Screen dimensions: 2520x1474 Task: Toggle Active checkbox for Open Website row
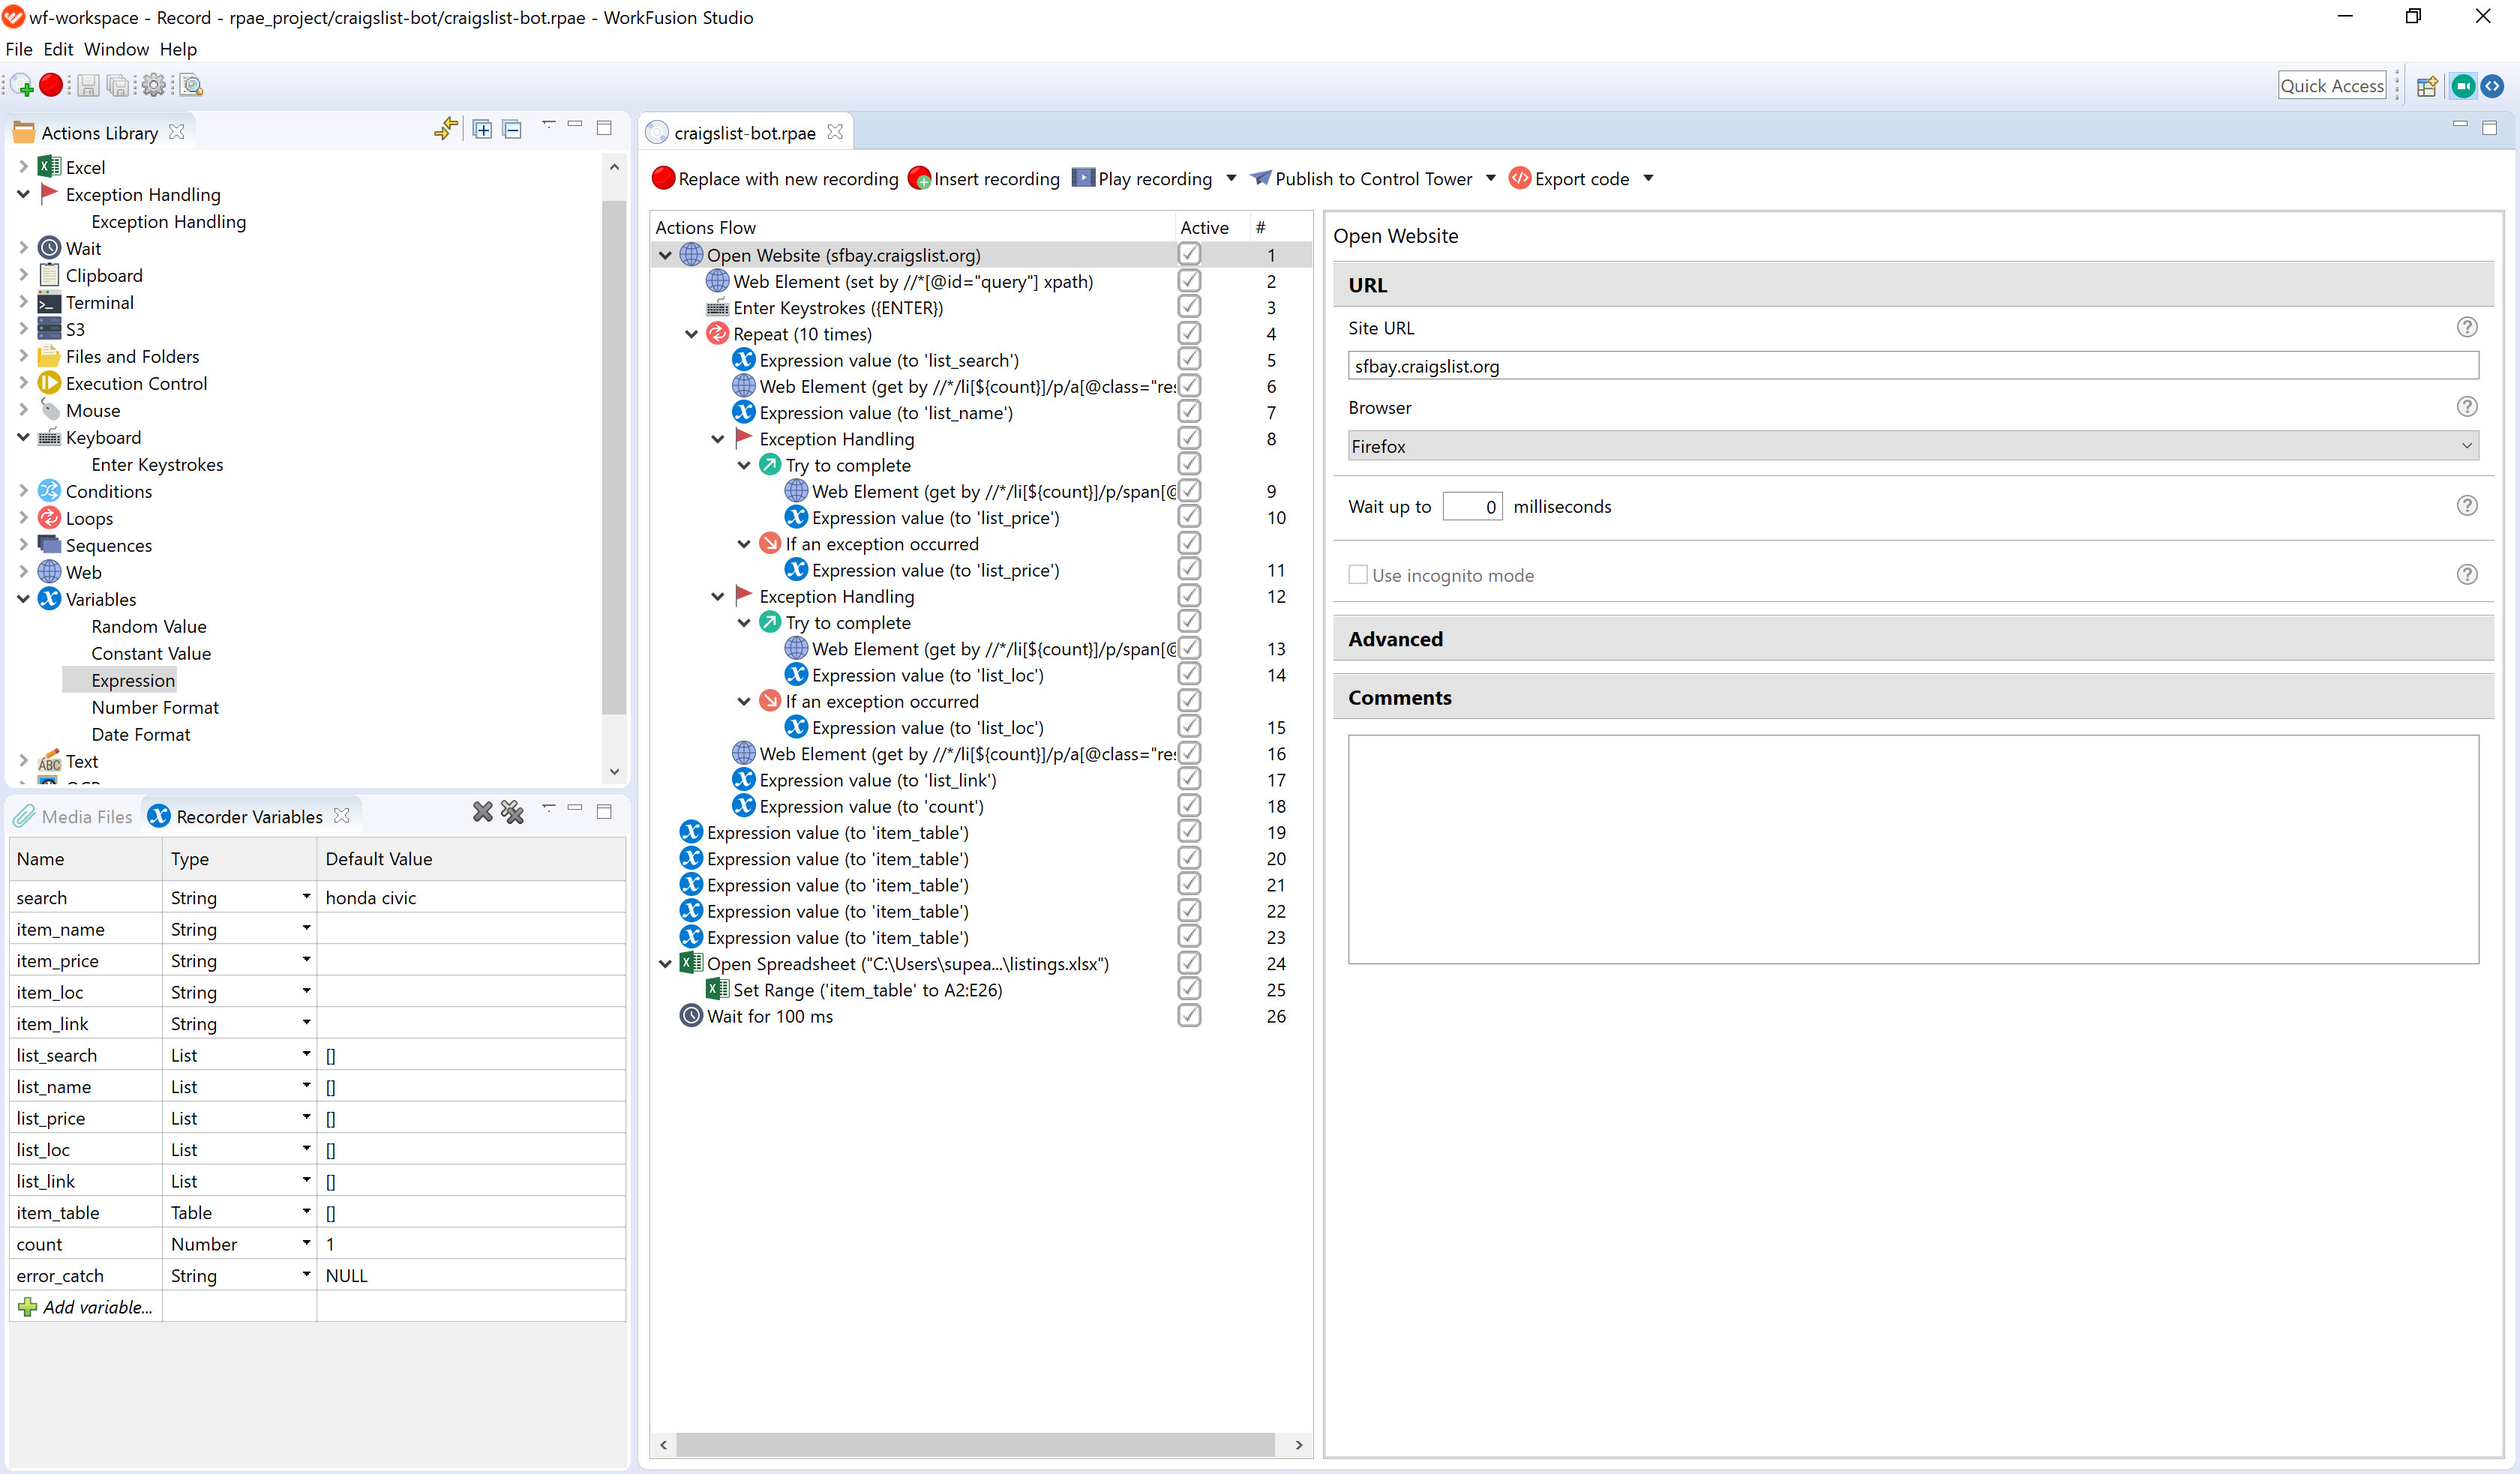click(x=1189, y=254)
